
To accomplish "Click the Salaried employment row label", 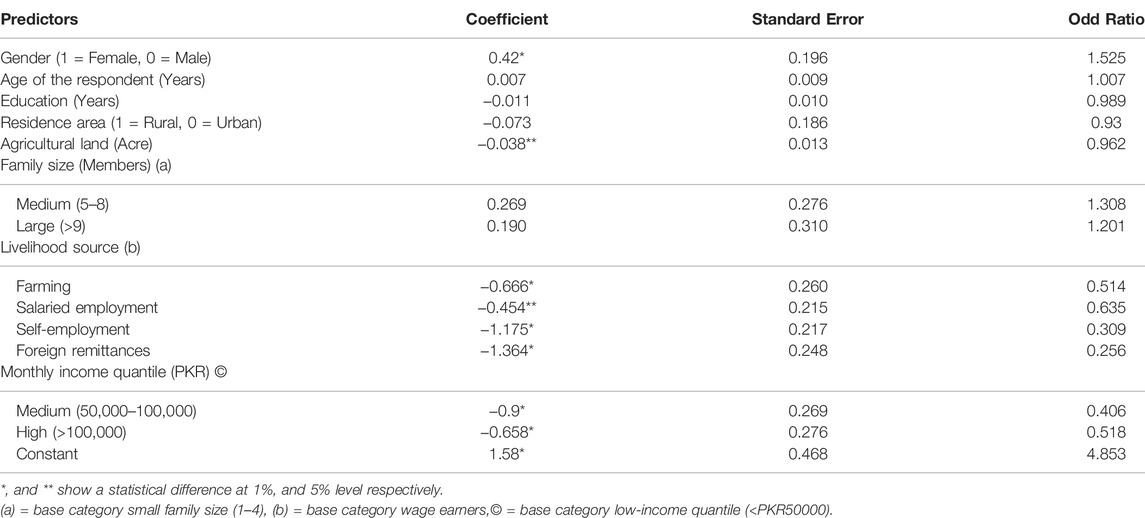I will [87, 308].
